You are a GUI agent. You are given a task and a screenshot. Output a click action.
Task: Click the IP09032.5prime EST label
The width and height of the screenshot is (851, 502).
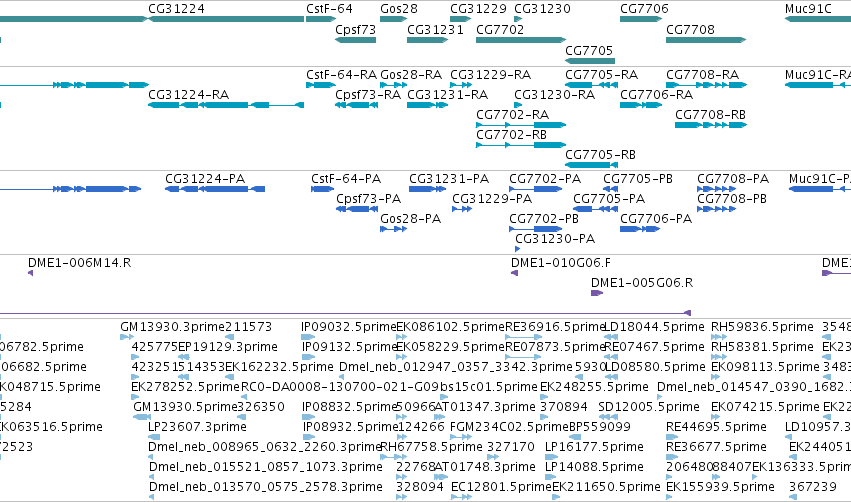coord(349,327)
